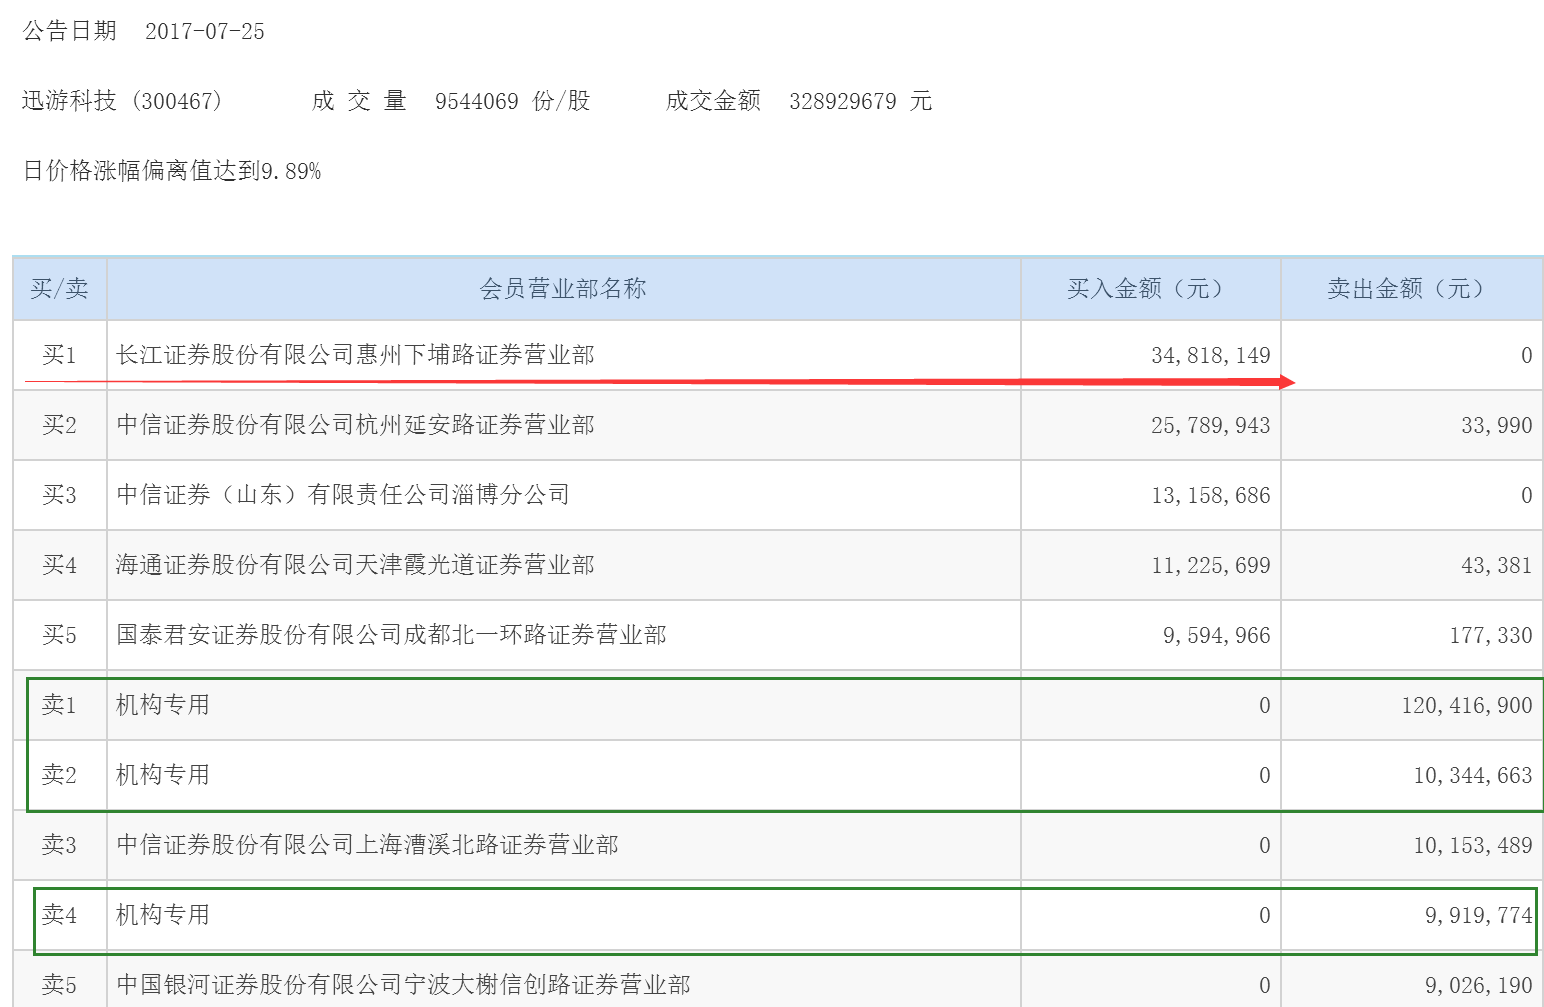Select the 卖3 row label
This screenshot has width=1544, height=1007.
60,845
